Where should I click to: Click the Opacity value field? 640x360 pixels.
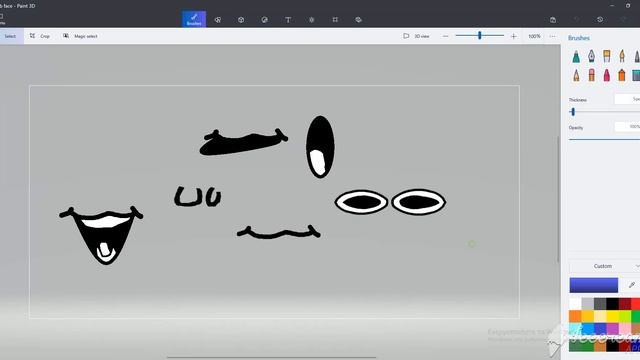click(x=627, y=127)
